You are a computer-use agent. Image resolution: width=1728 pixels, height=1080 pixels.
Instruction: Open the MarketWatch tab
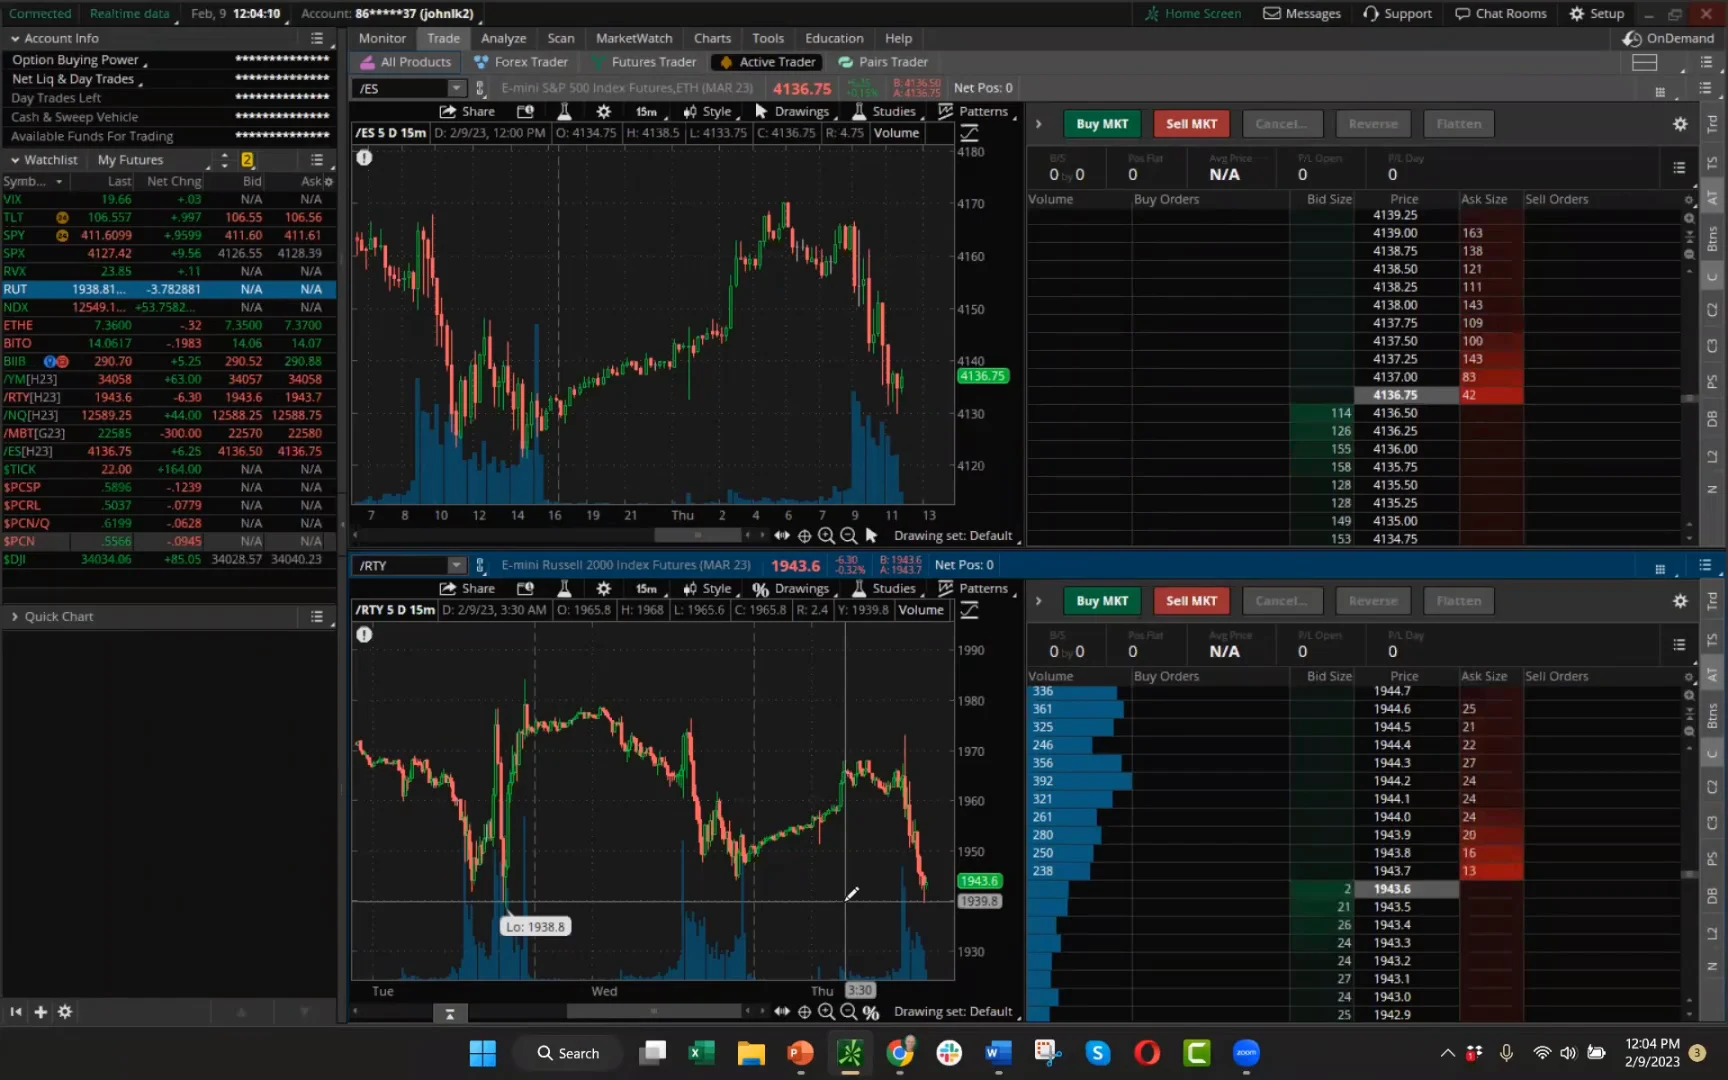pos(634,38)
